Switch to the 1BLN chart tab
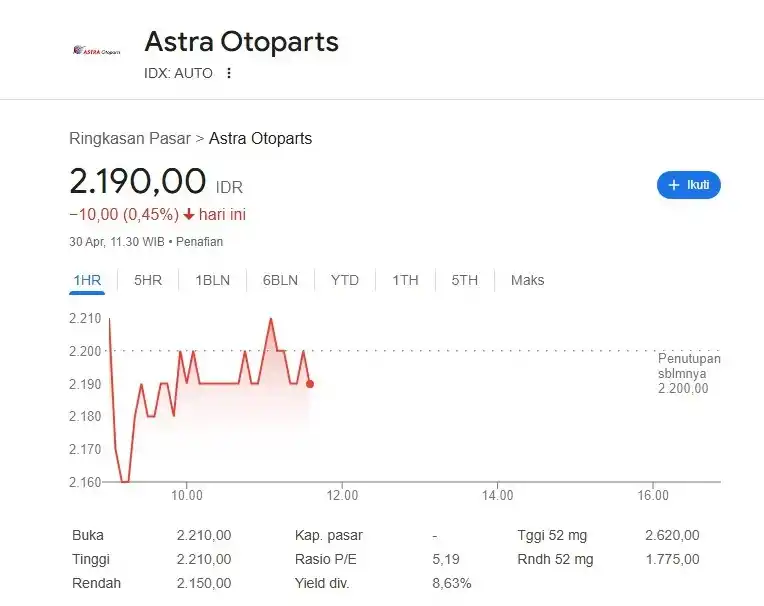This screenshot has width=764, height=606. pos(212,280)
